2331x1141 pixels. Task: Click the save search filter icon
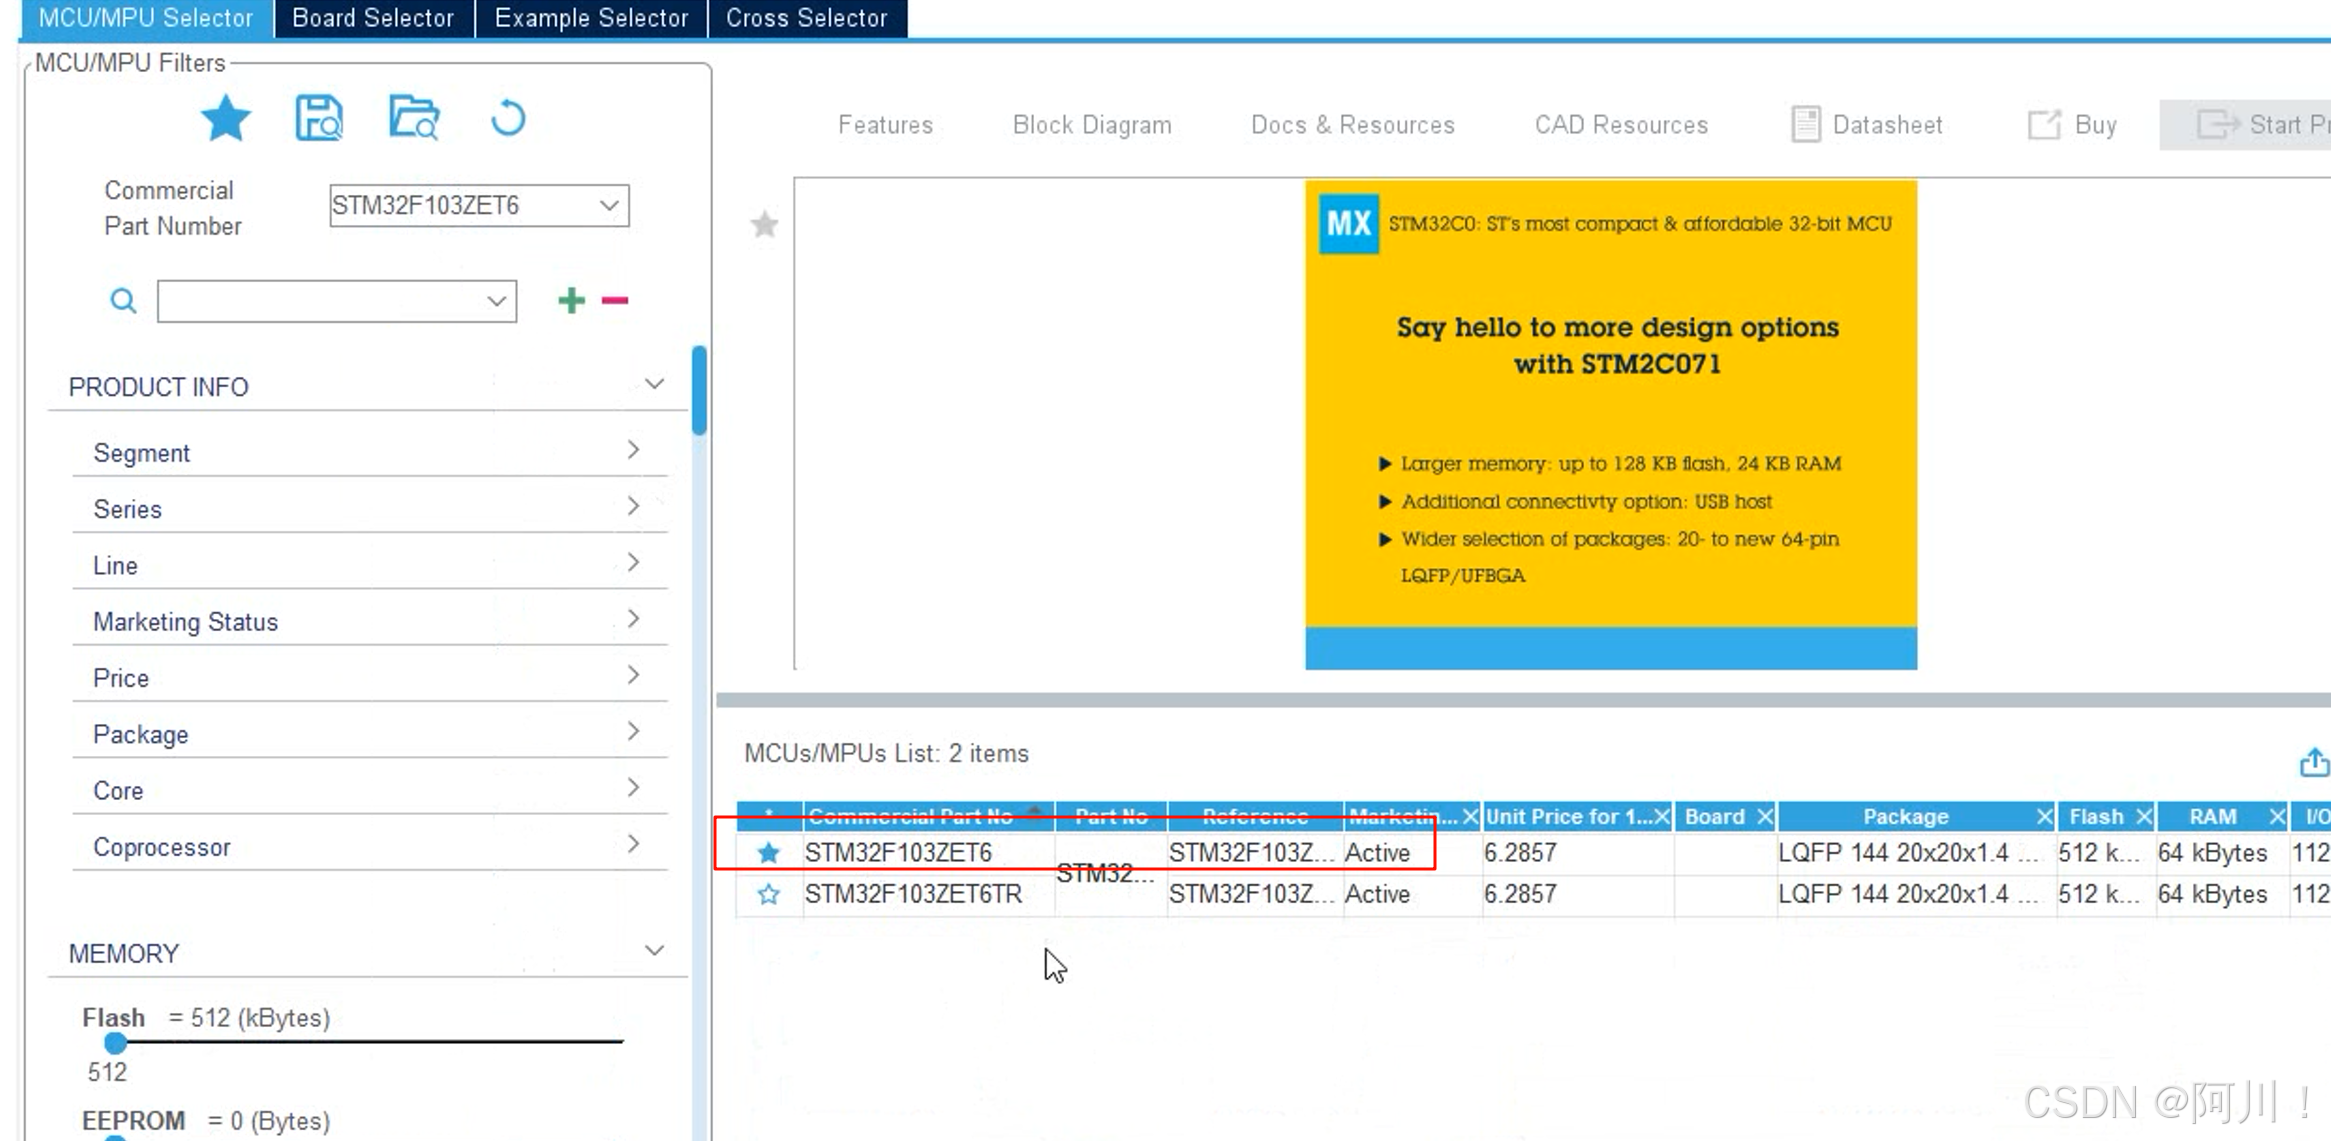point(319,119)
